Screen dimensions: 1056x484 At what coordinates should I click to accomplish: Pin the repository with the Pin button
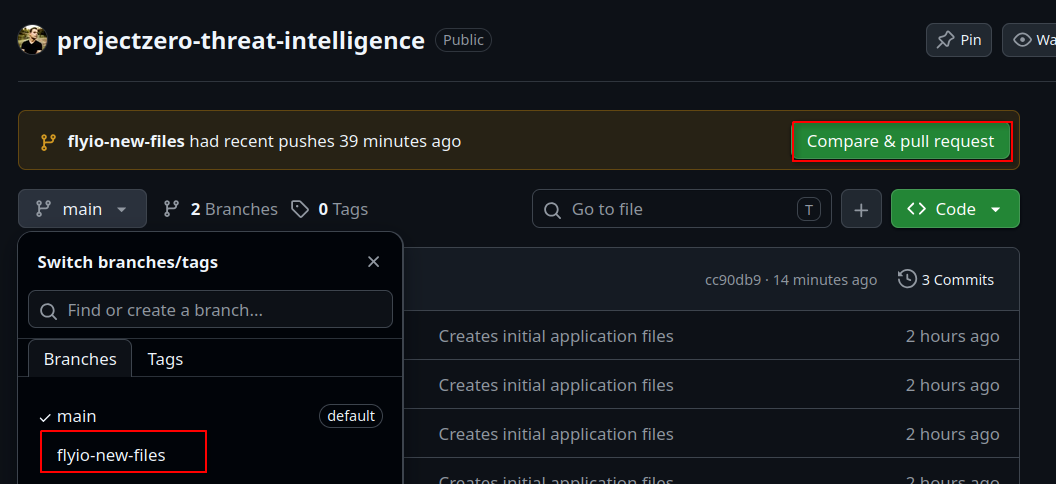tap(959, 40)
